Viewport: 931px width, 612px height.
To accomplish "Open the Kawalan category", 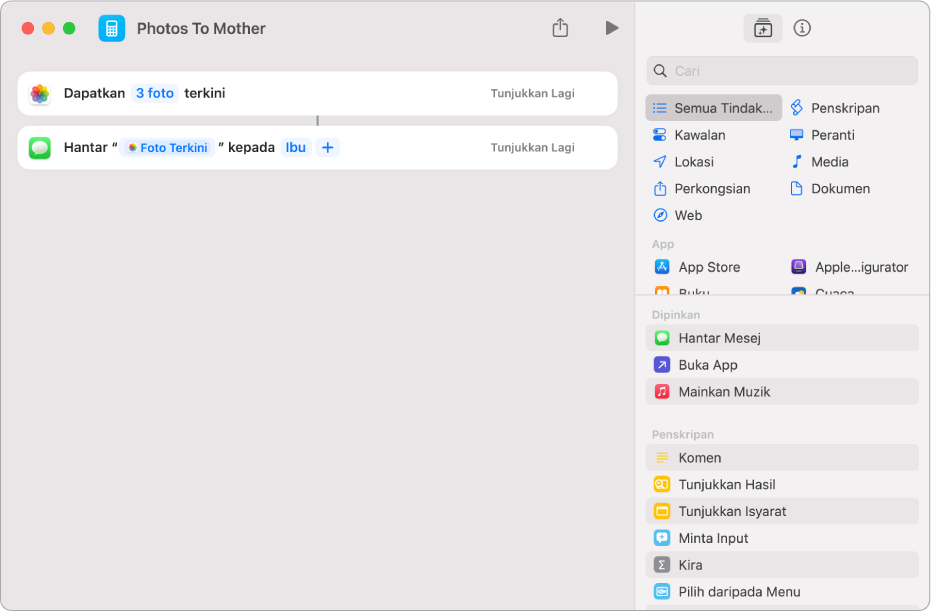I will click(699, 135).
